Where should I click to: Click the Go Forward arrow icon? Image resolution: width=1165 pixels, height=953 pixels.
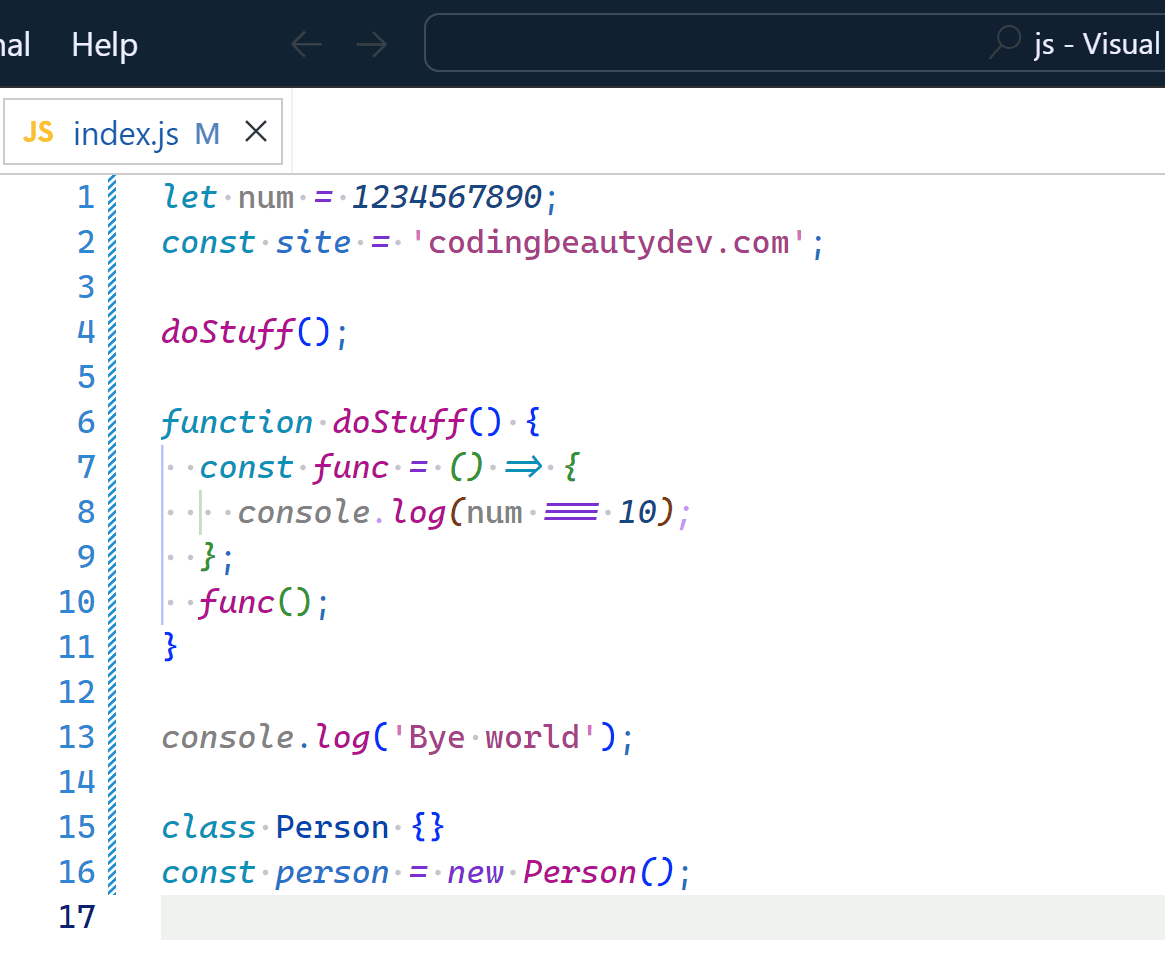371,45
